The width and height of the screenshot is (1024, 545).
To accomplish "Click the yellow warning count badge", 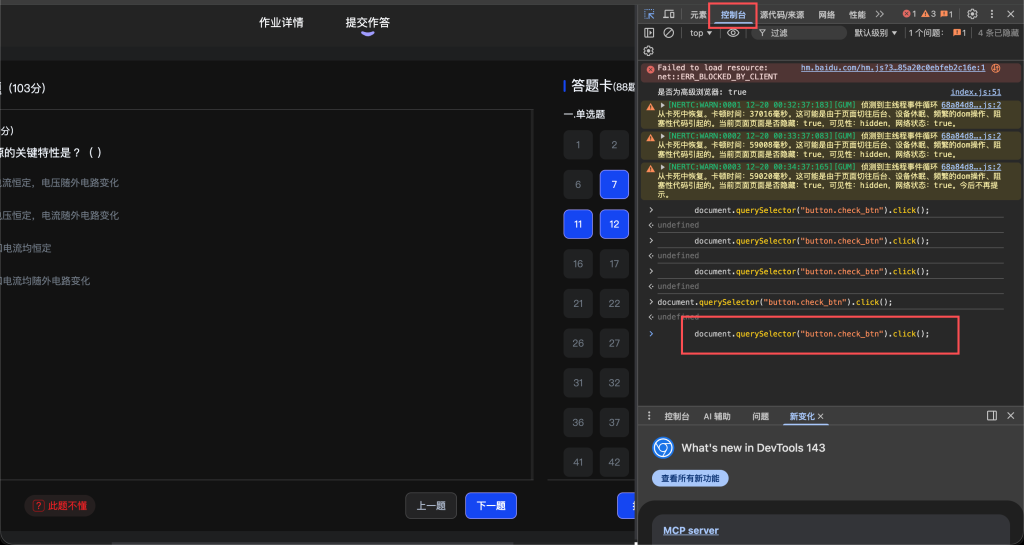I will pos(928,14).
